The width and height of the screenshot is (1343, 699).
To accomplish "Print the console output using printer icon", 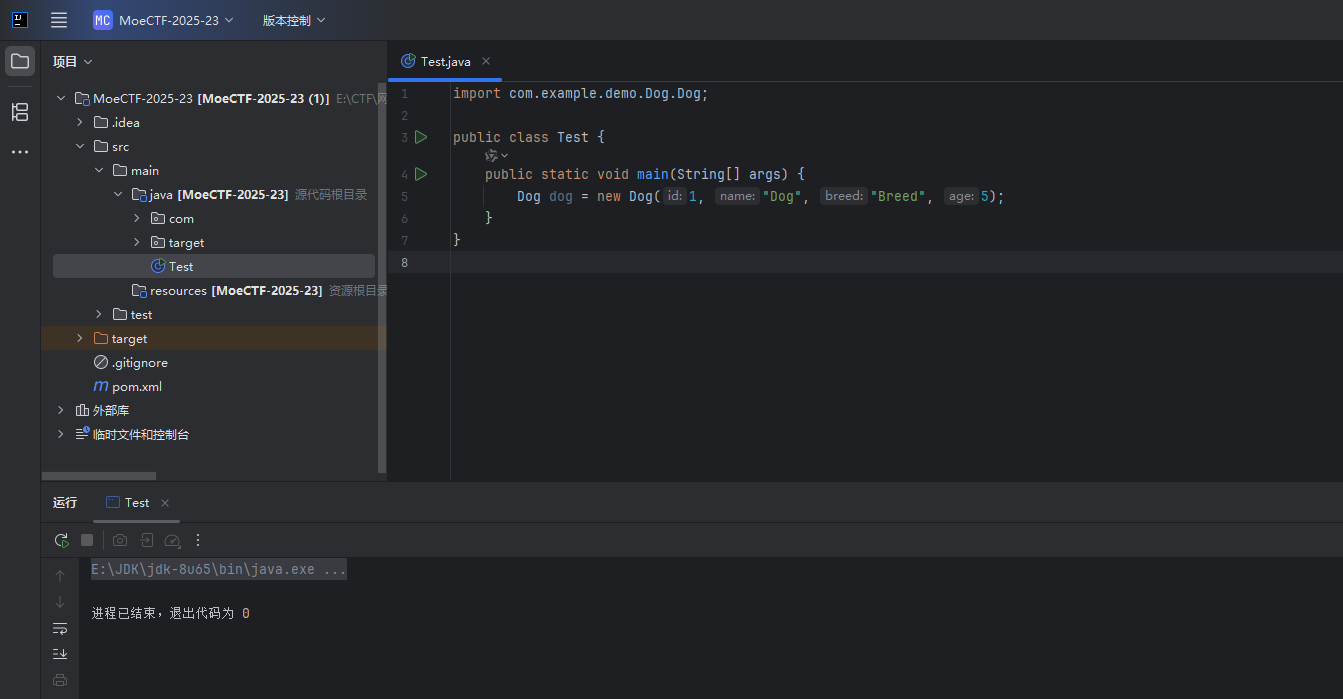I will [x=60, y=680].
